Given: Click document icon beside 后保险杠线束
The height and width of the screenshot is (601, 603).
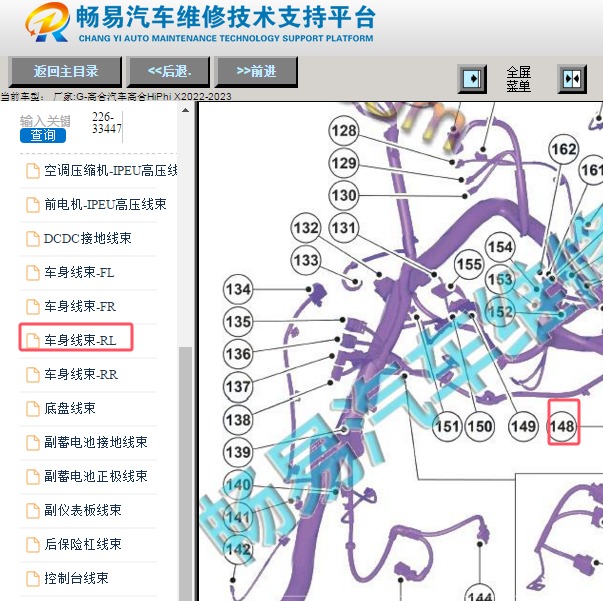Looking at the screenshot, I should (x=33, y=544).
